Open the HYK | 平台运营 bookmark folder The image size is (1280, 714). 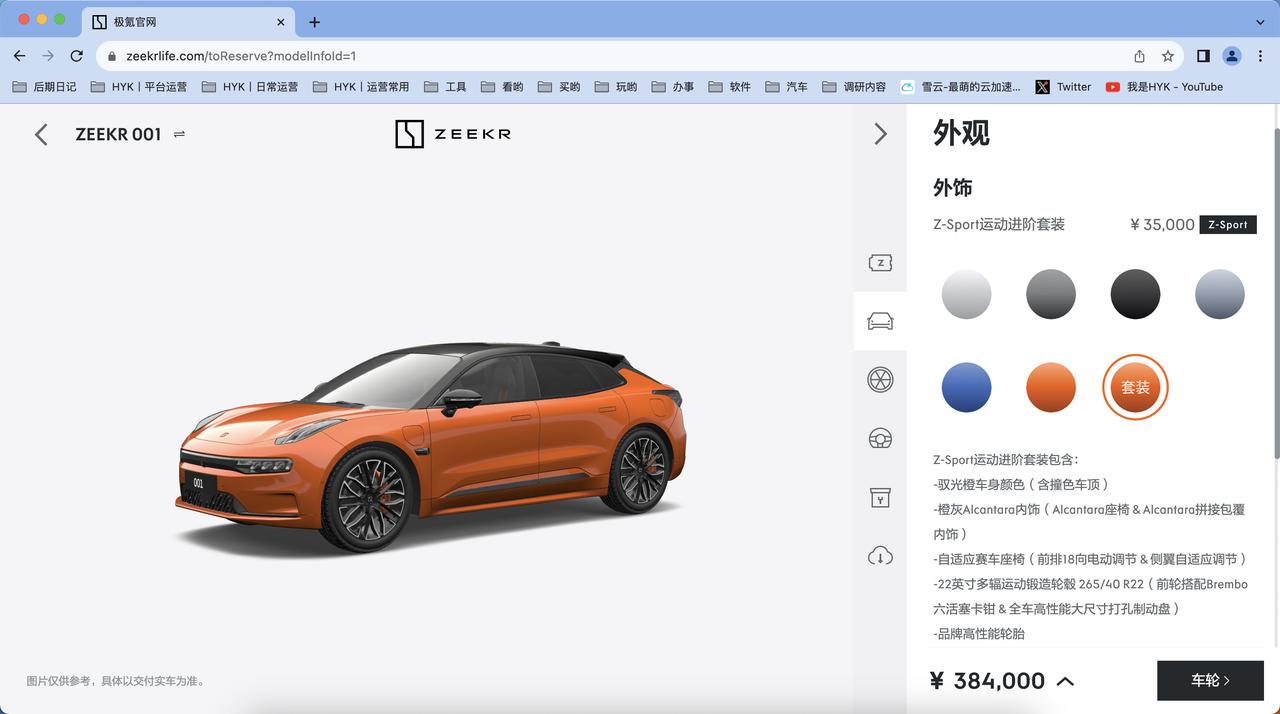(x=139, y=87)
